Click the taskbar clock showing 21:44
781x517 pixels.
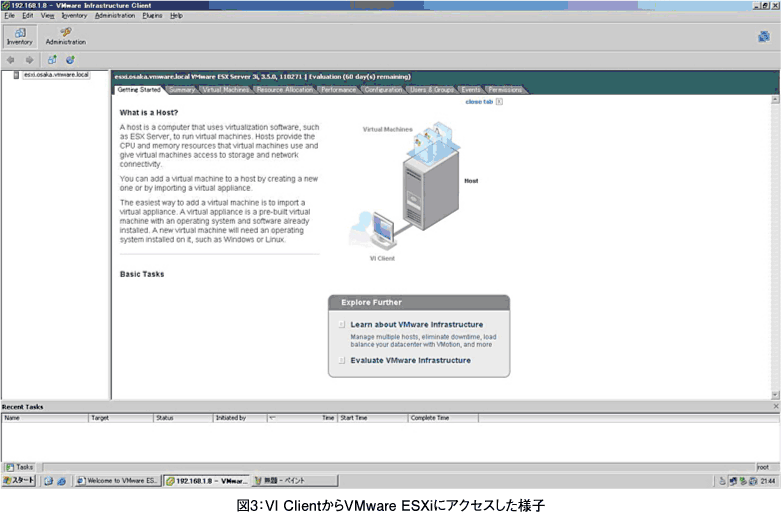tap(768, 481)
